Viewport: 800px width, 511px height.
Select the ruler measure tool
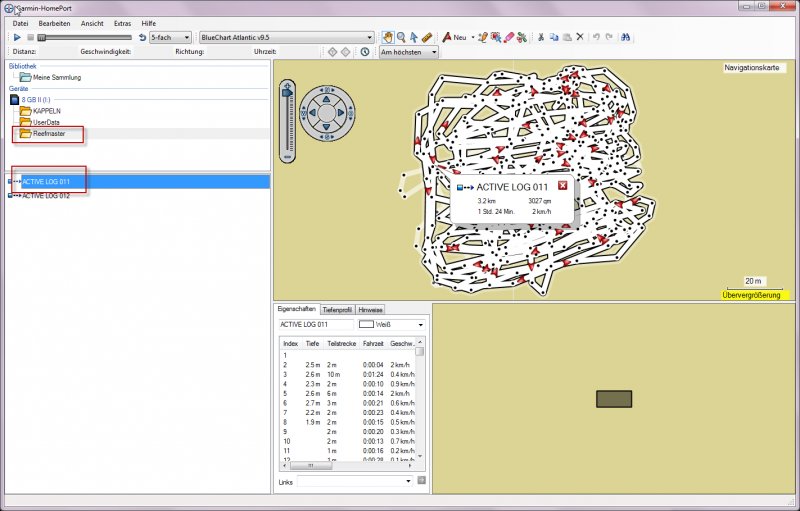coord(427,37)
